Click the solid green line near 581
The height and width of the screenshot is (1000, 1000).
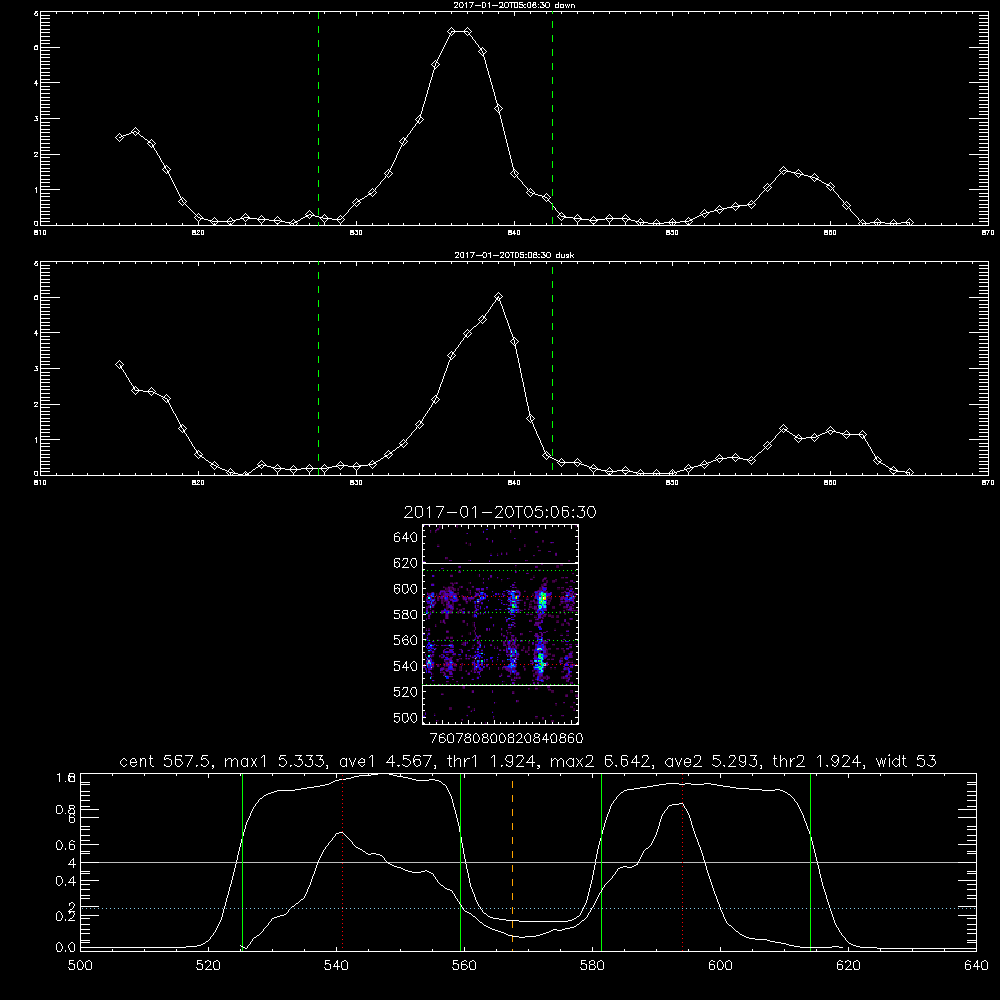tap(601, 862)
